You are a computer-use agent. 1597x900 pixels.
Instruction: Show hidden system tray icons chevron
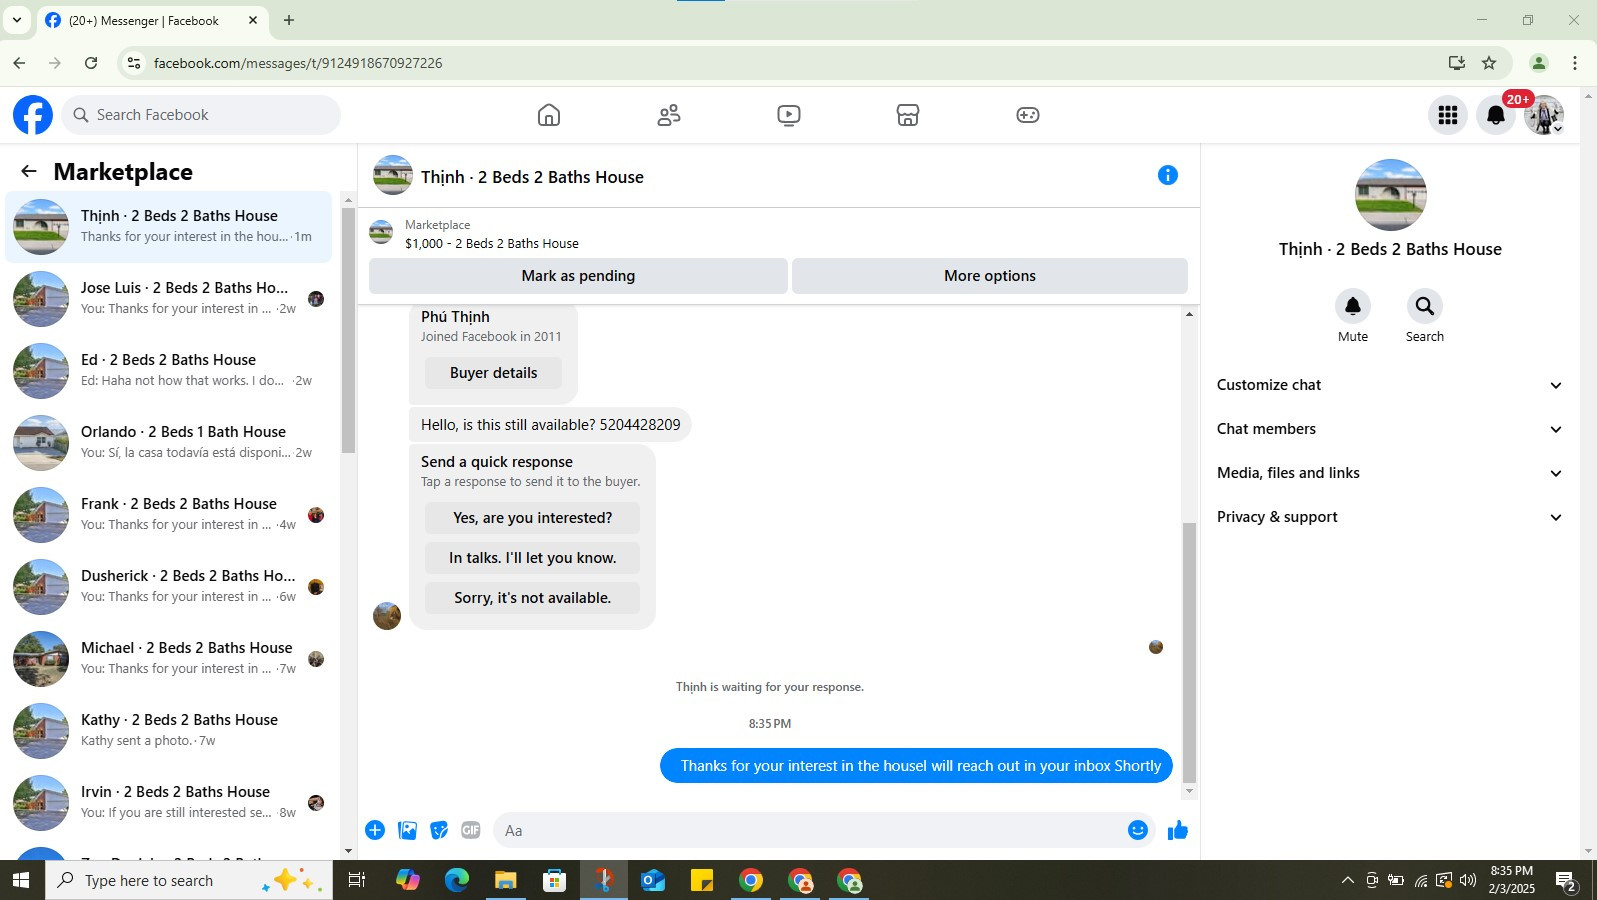pos(1347,880)
